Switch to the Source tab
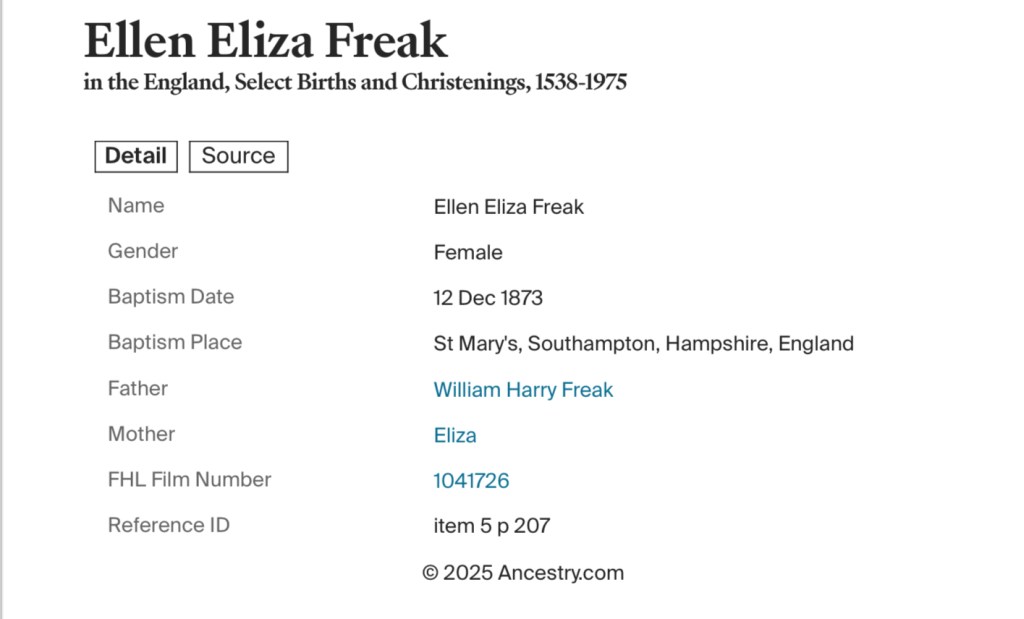The height and width of the screenshot is (619, 1024). (238, 156)
